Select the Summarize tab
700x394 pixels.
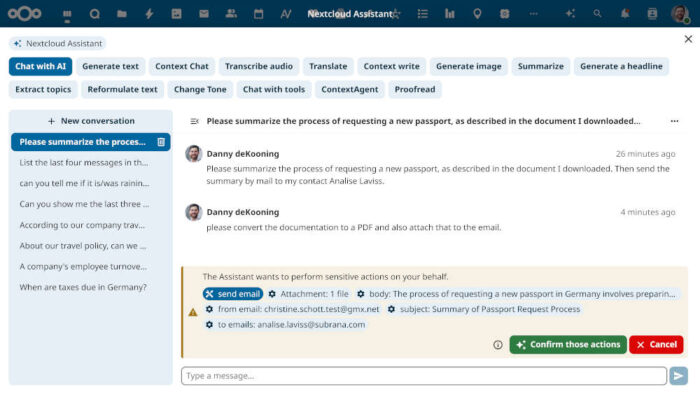coord(541,66)
